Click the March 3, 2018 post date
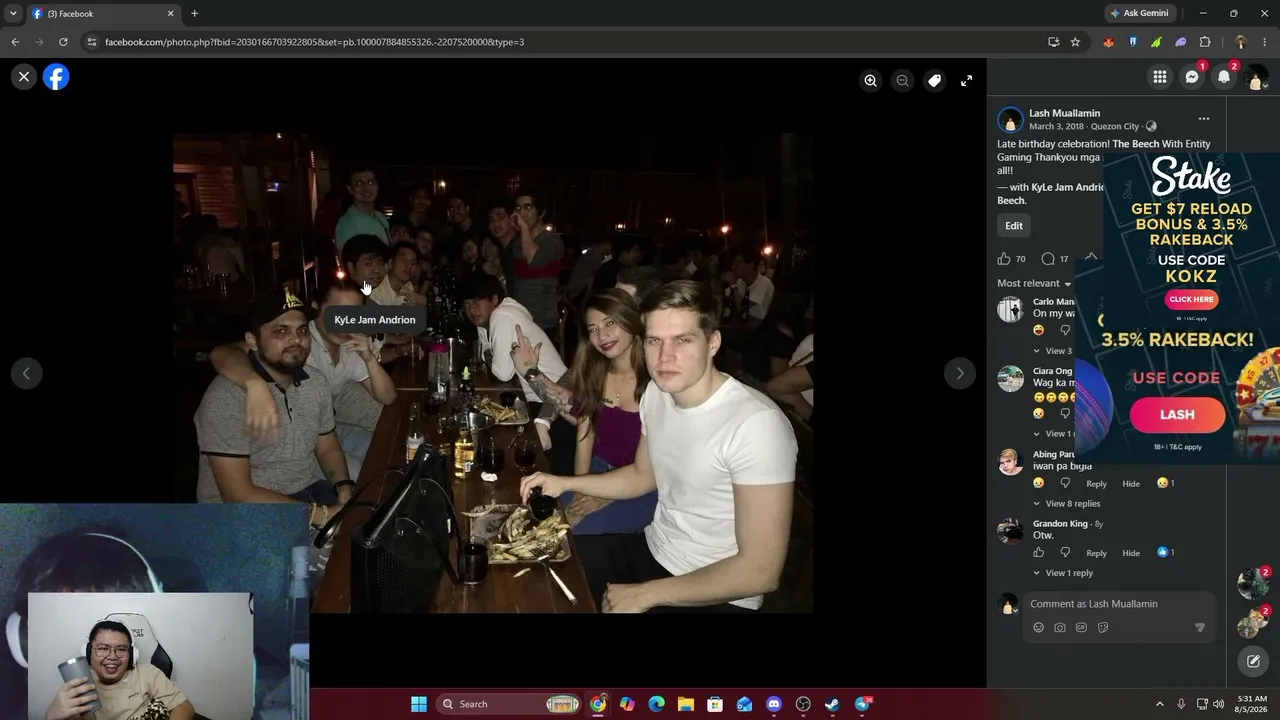1280x720 pixels. [x=1056, y=127]
